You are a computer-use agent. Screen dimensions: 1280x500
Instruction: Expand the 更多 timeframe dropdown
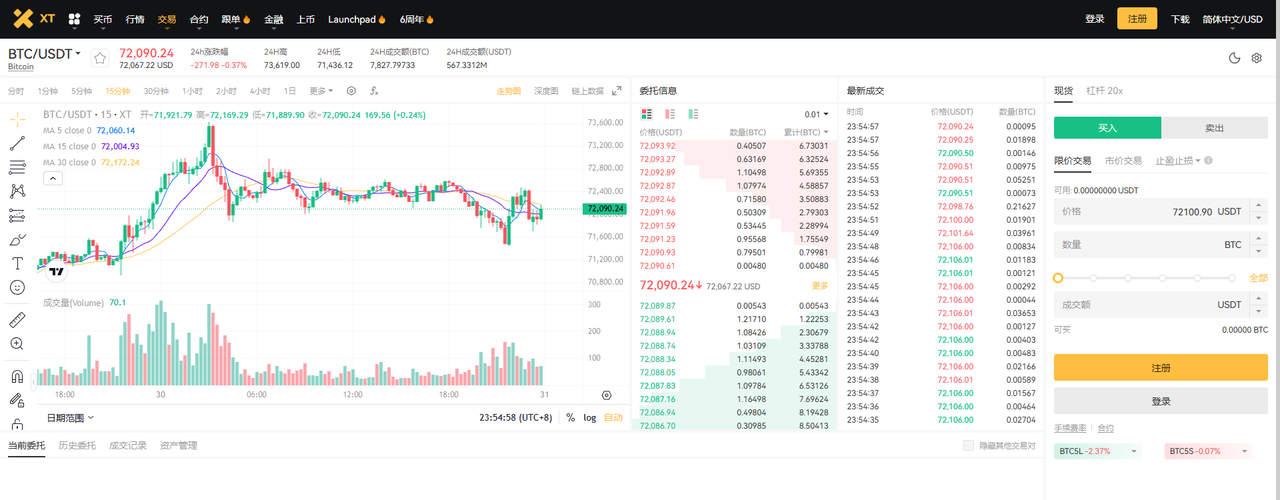coord(321,91)
